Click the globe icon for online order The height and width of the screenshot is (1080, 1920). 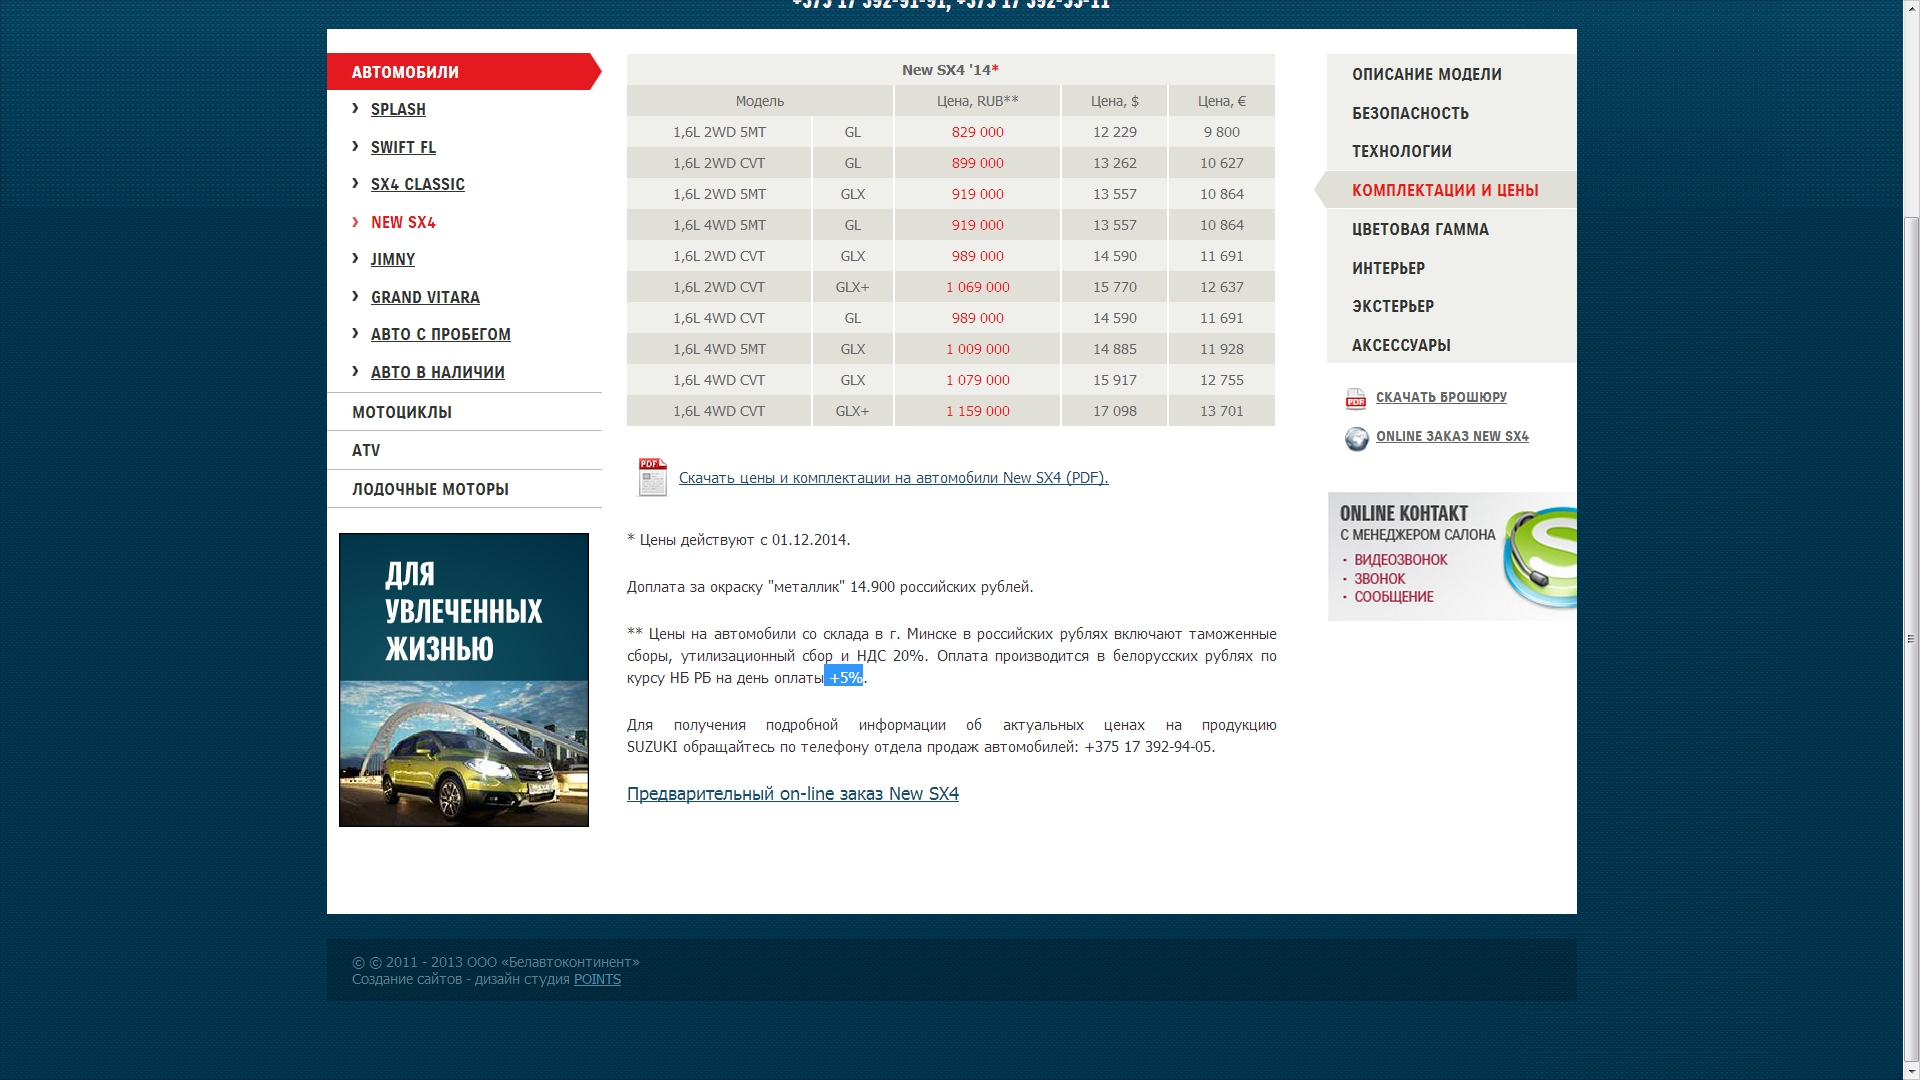coord(1356,438)
